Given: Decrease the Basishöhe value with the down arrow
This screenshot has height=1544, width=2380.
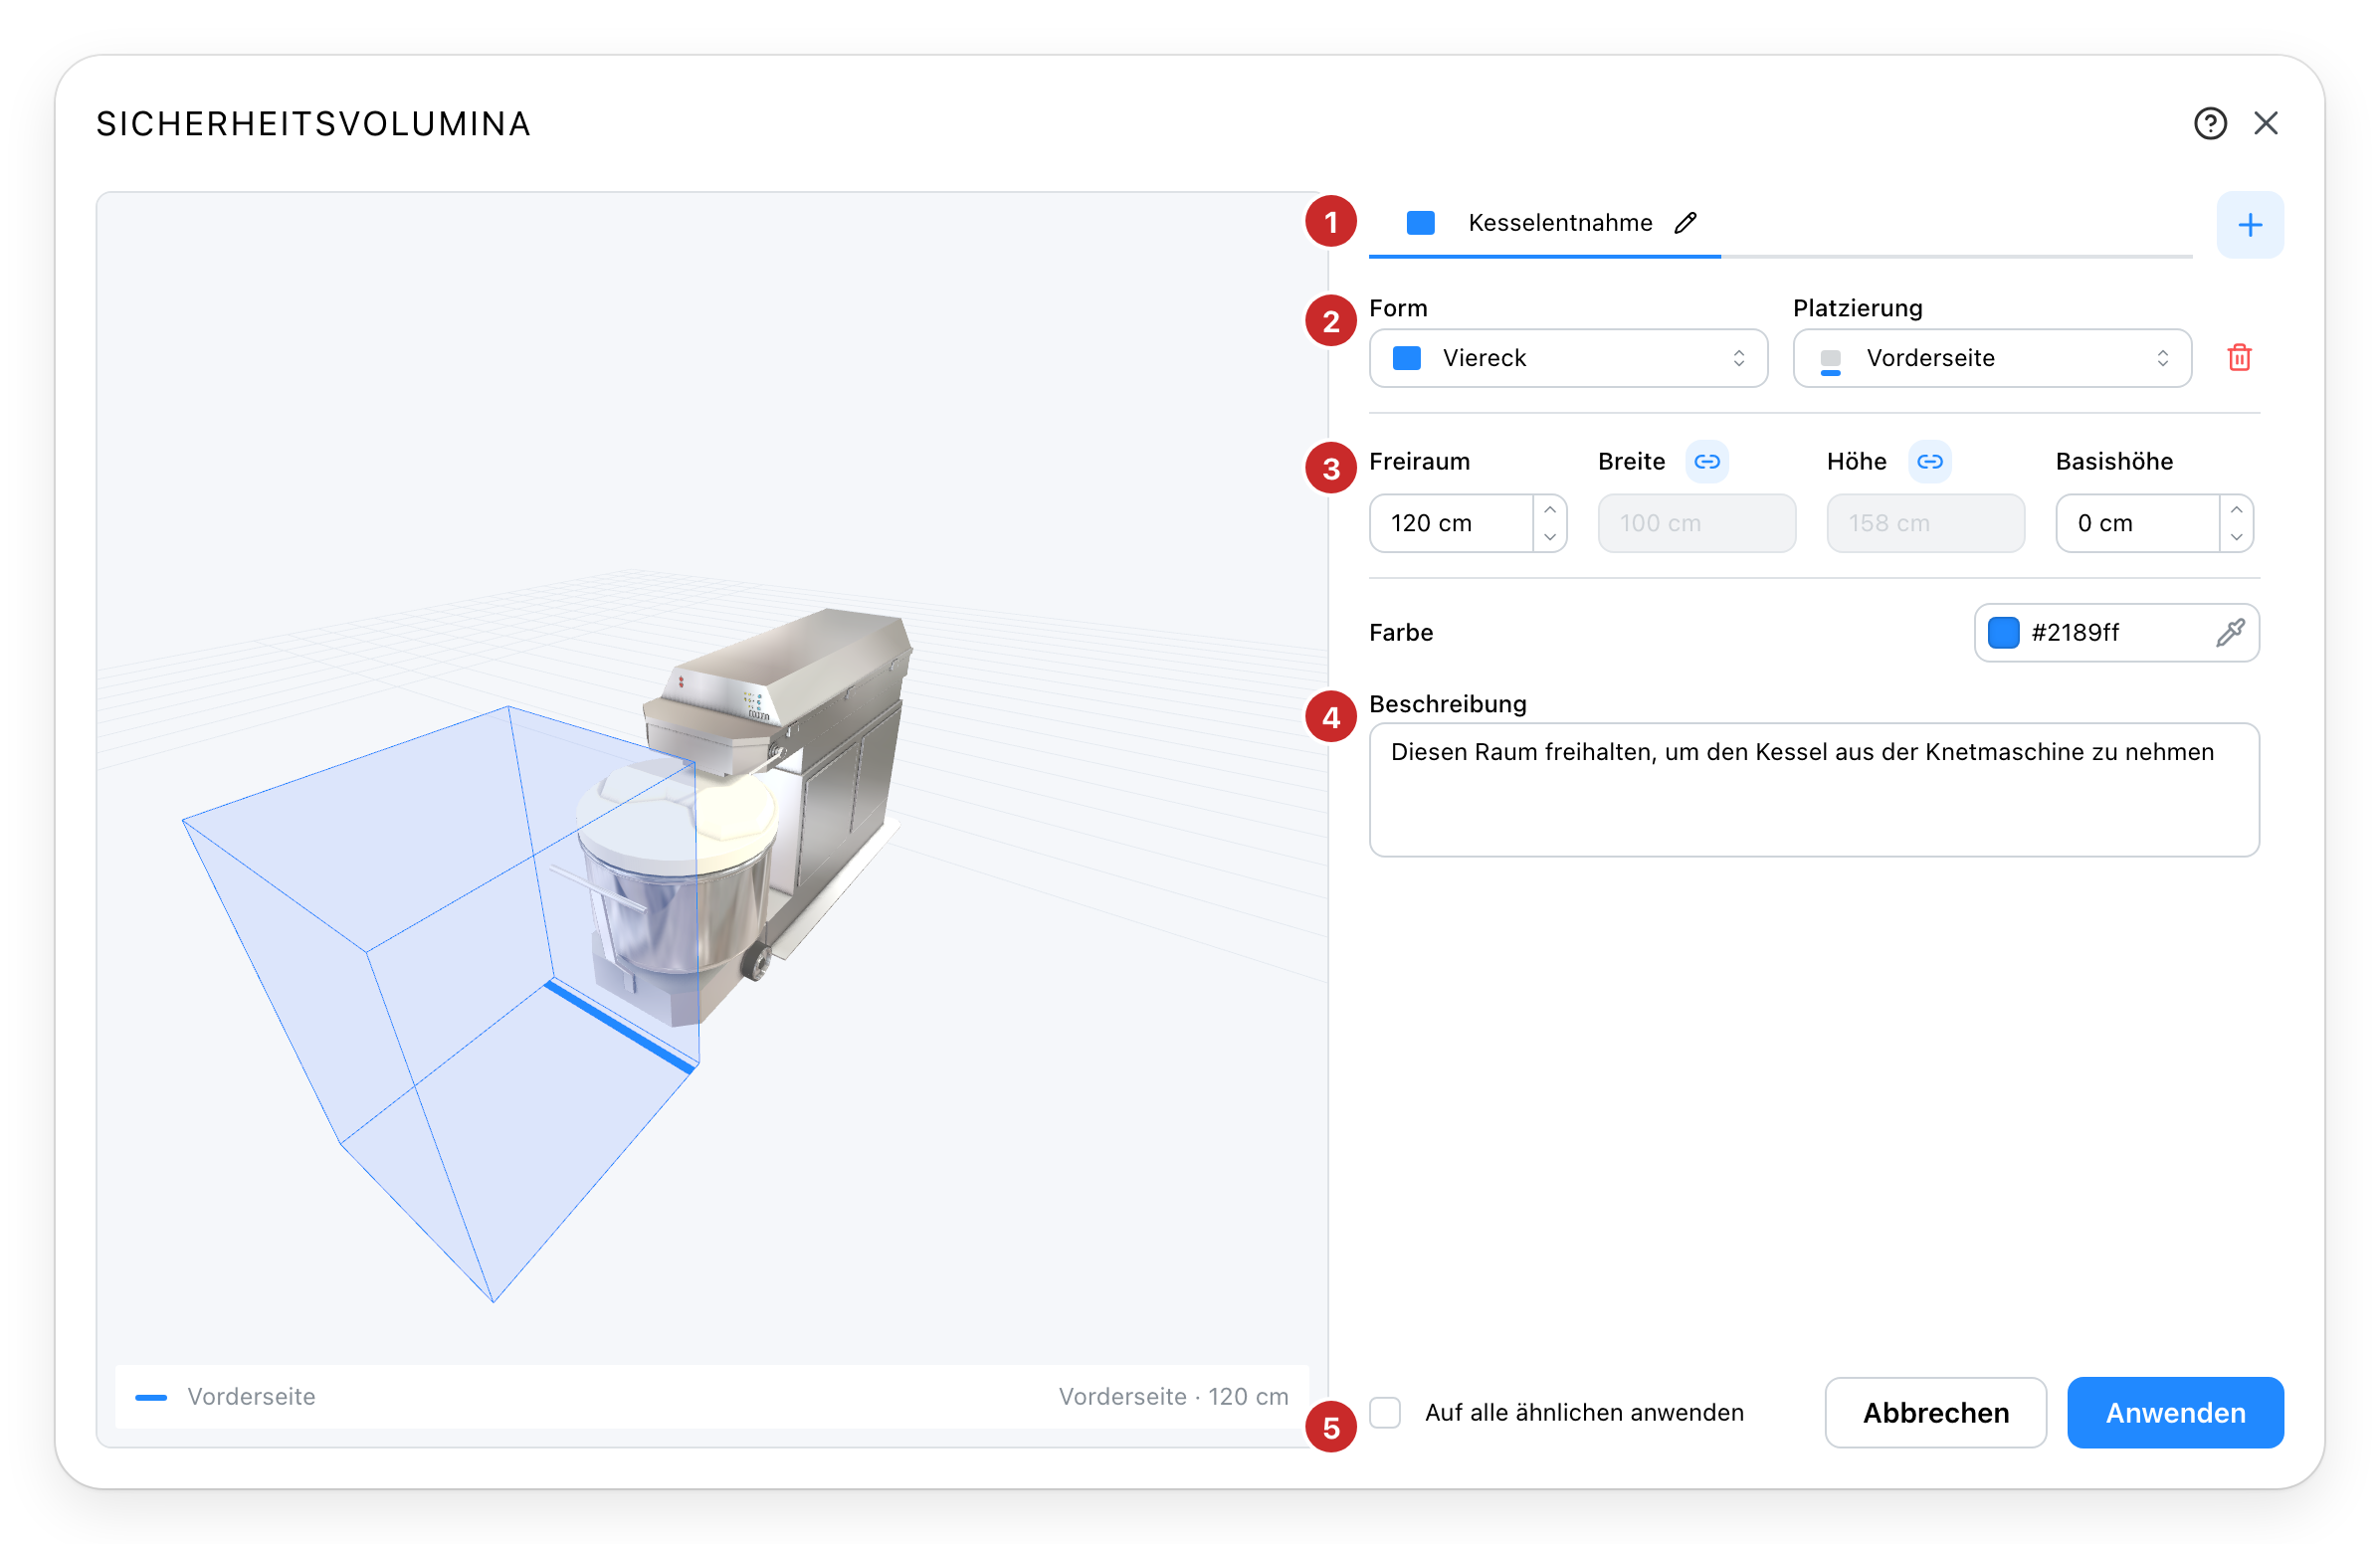Looking at the screenshot, I should [2237, 537].
